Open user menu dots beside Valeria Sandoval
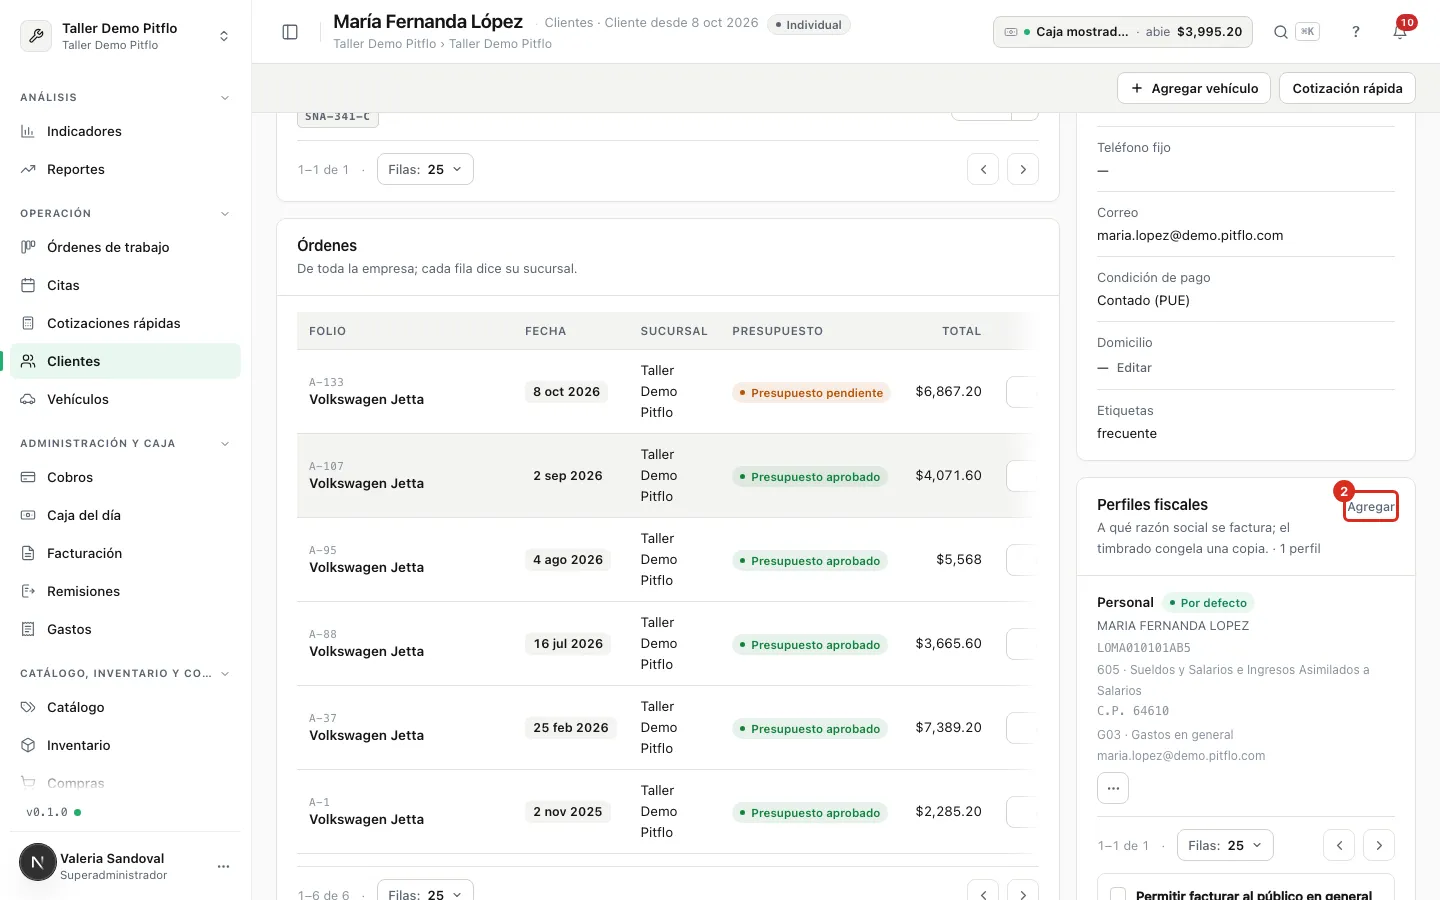The image size is (1440, 900). point(224,866)
